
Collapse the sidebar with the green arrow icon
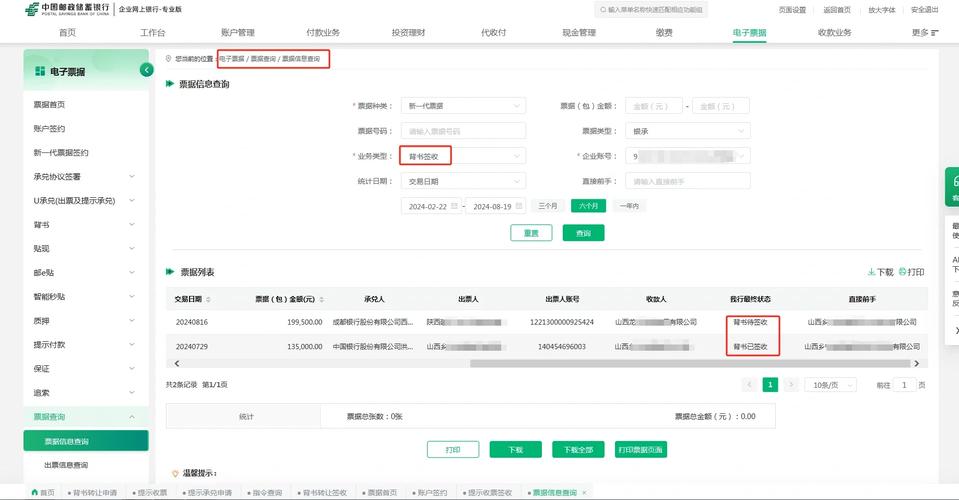pyautogui.click(x=147, y=70)
